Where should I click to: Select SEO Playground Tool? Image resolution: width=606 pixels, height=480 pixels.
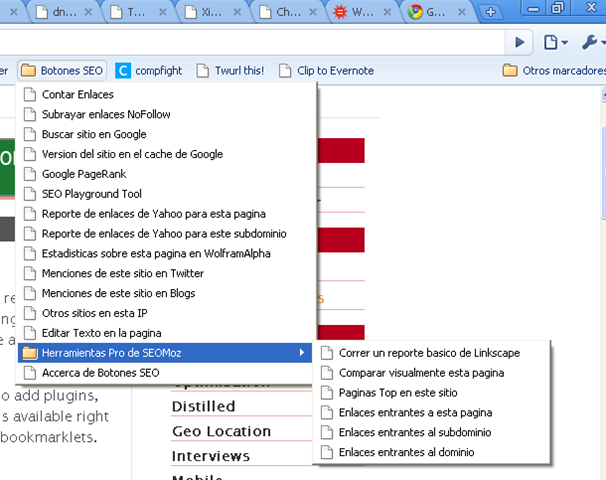click(x=167, y=194)
